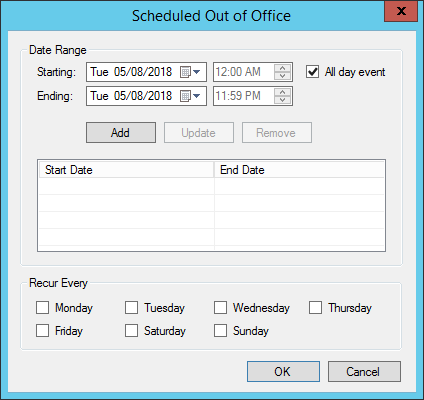The image size is (424, 400).
Task: Click the Starting time down spinner arrow
Action: [282, 76]
